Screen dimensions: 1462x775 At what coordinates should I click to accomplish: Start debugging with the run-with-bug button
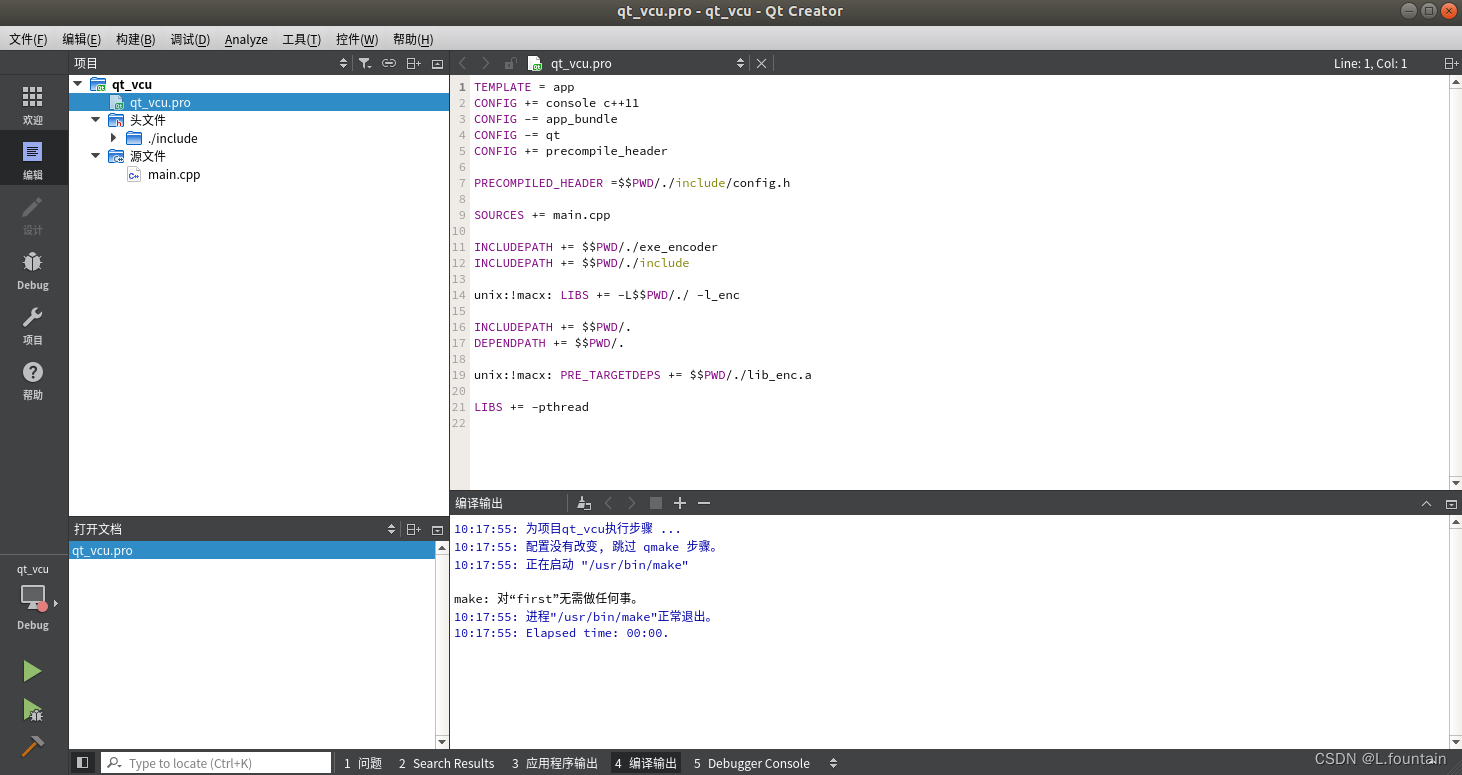tap(33, 710)
